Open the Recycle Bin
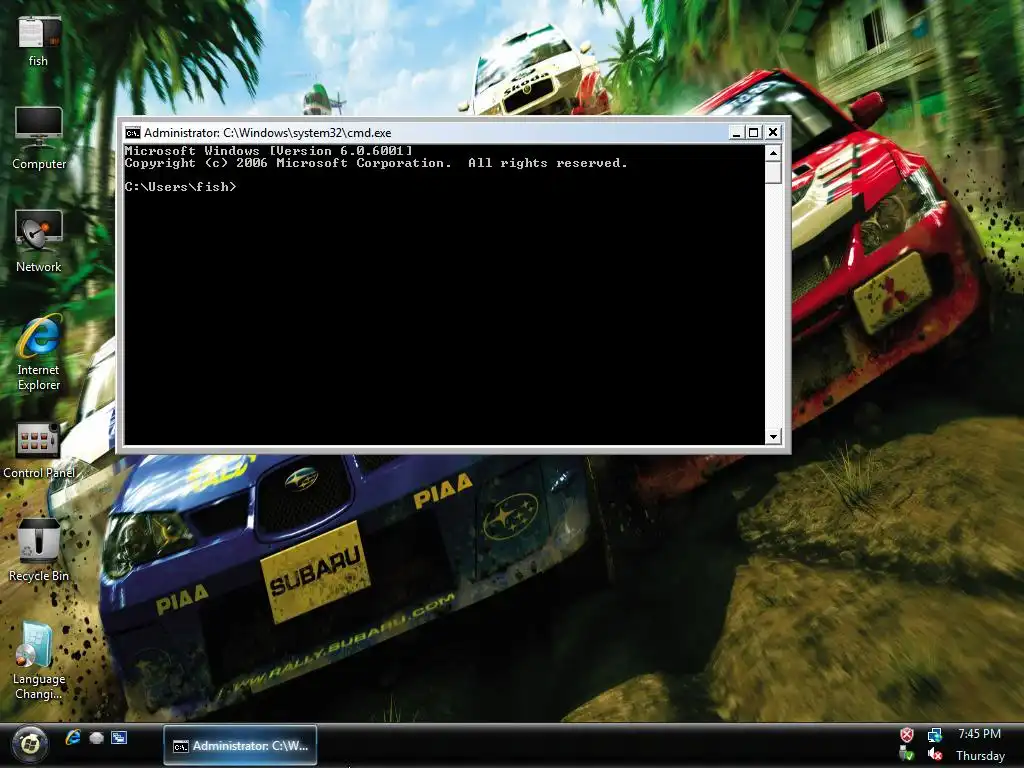Screen dimensions: 1024x768 [39, 551]
